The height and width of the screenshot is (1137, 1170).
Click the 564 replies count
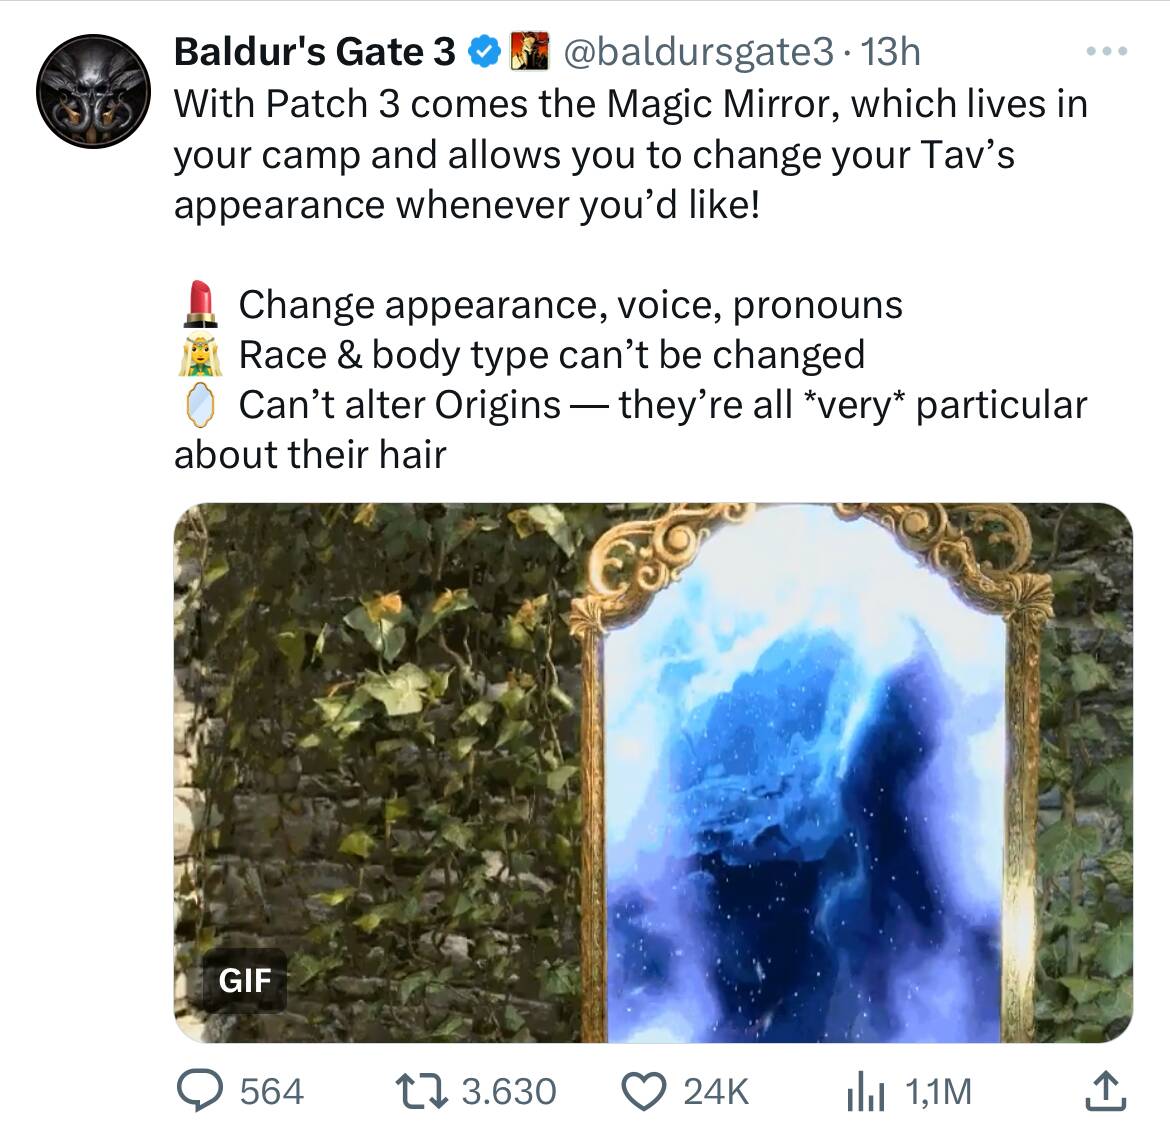[x=272, y=1091]
